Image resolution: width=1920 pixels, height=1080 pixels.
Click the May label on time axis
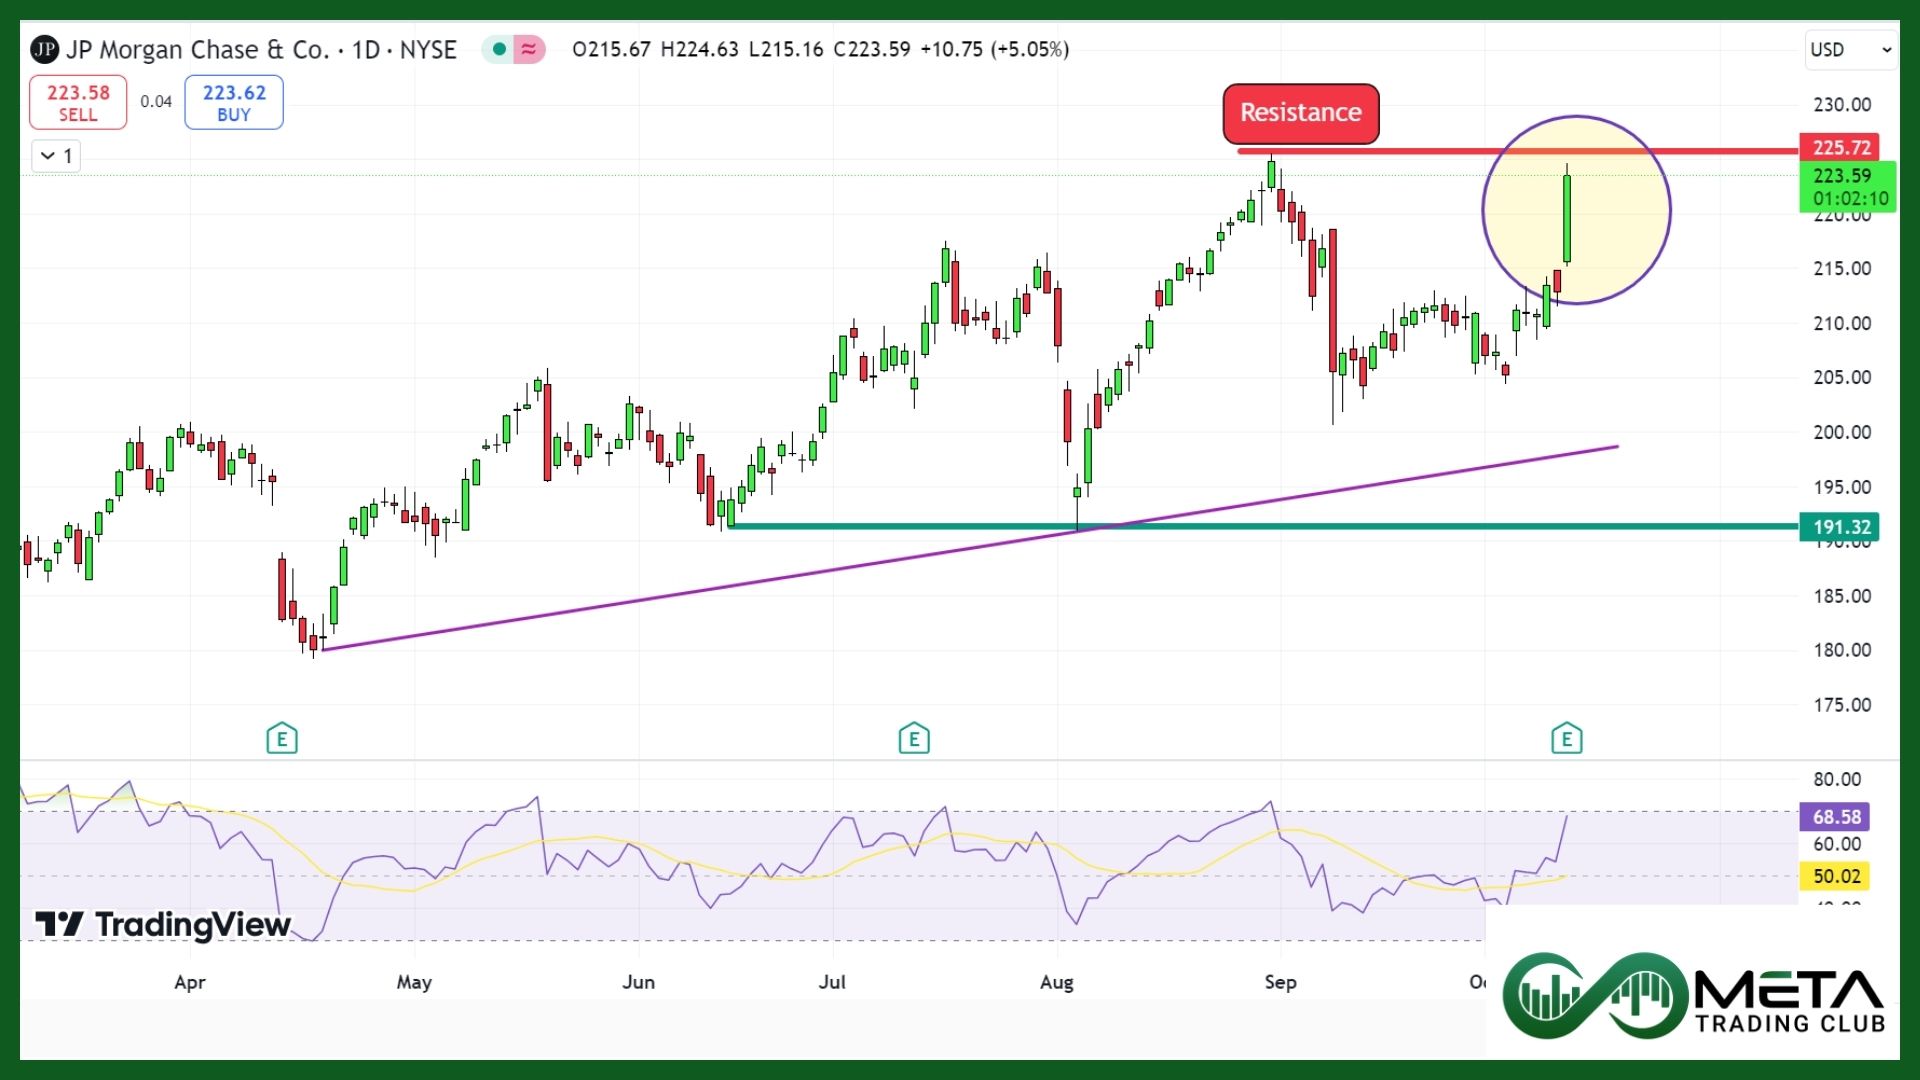click(x=414, y=982)
